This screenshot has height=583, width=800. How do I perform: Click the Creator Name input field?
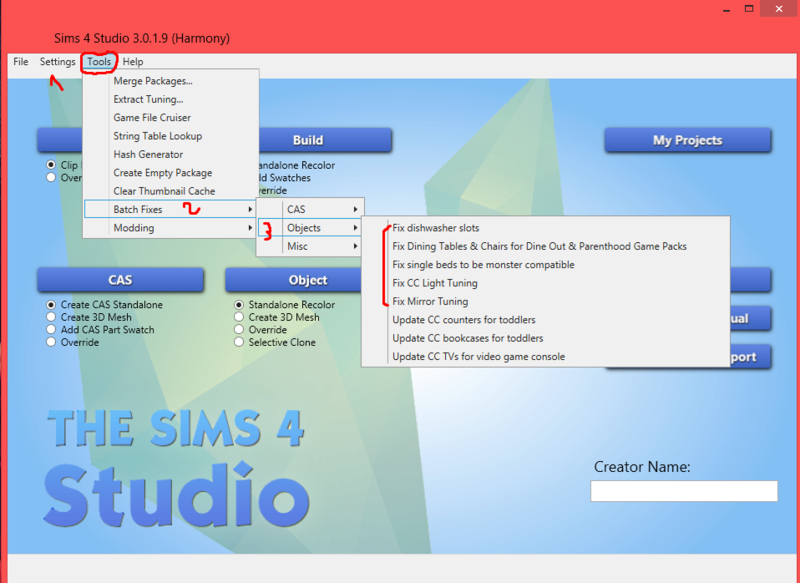tap(684, 491)
